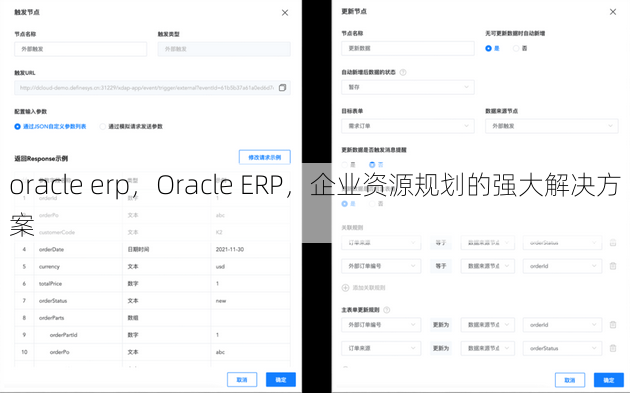Click the disabled 触发类型 field
The width and height of the screenshot is (630, 393).
click(x=224, y=49)
